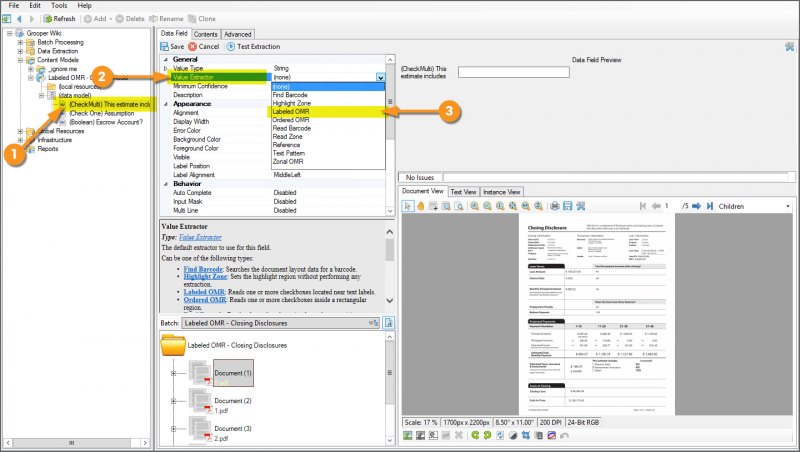This screenshot has height=452, width=800.
Task: Jump to last page of document
Action: tap(709, 205)
